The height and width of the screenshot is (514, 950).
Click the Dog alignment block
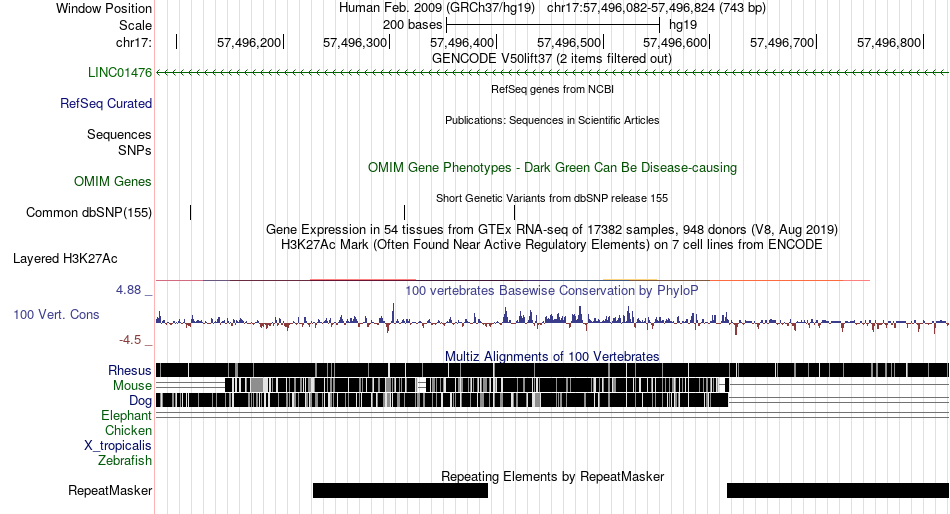click(x=442, y=400)
